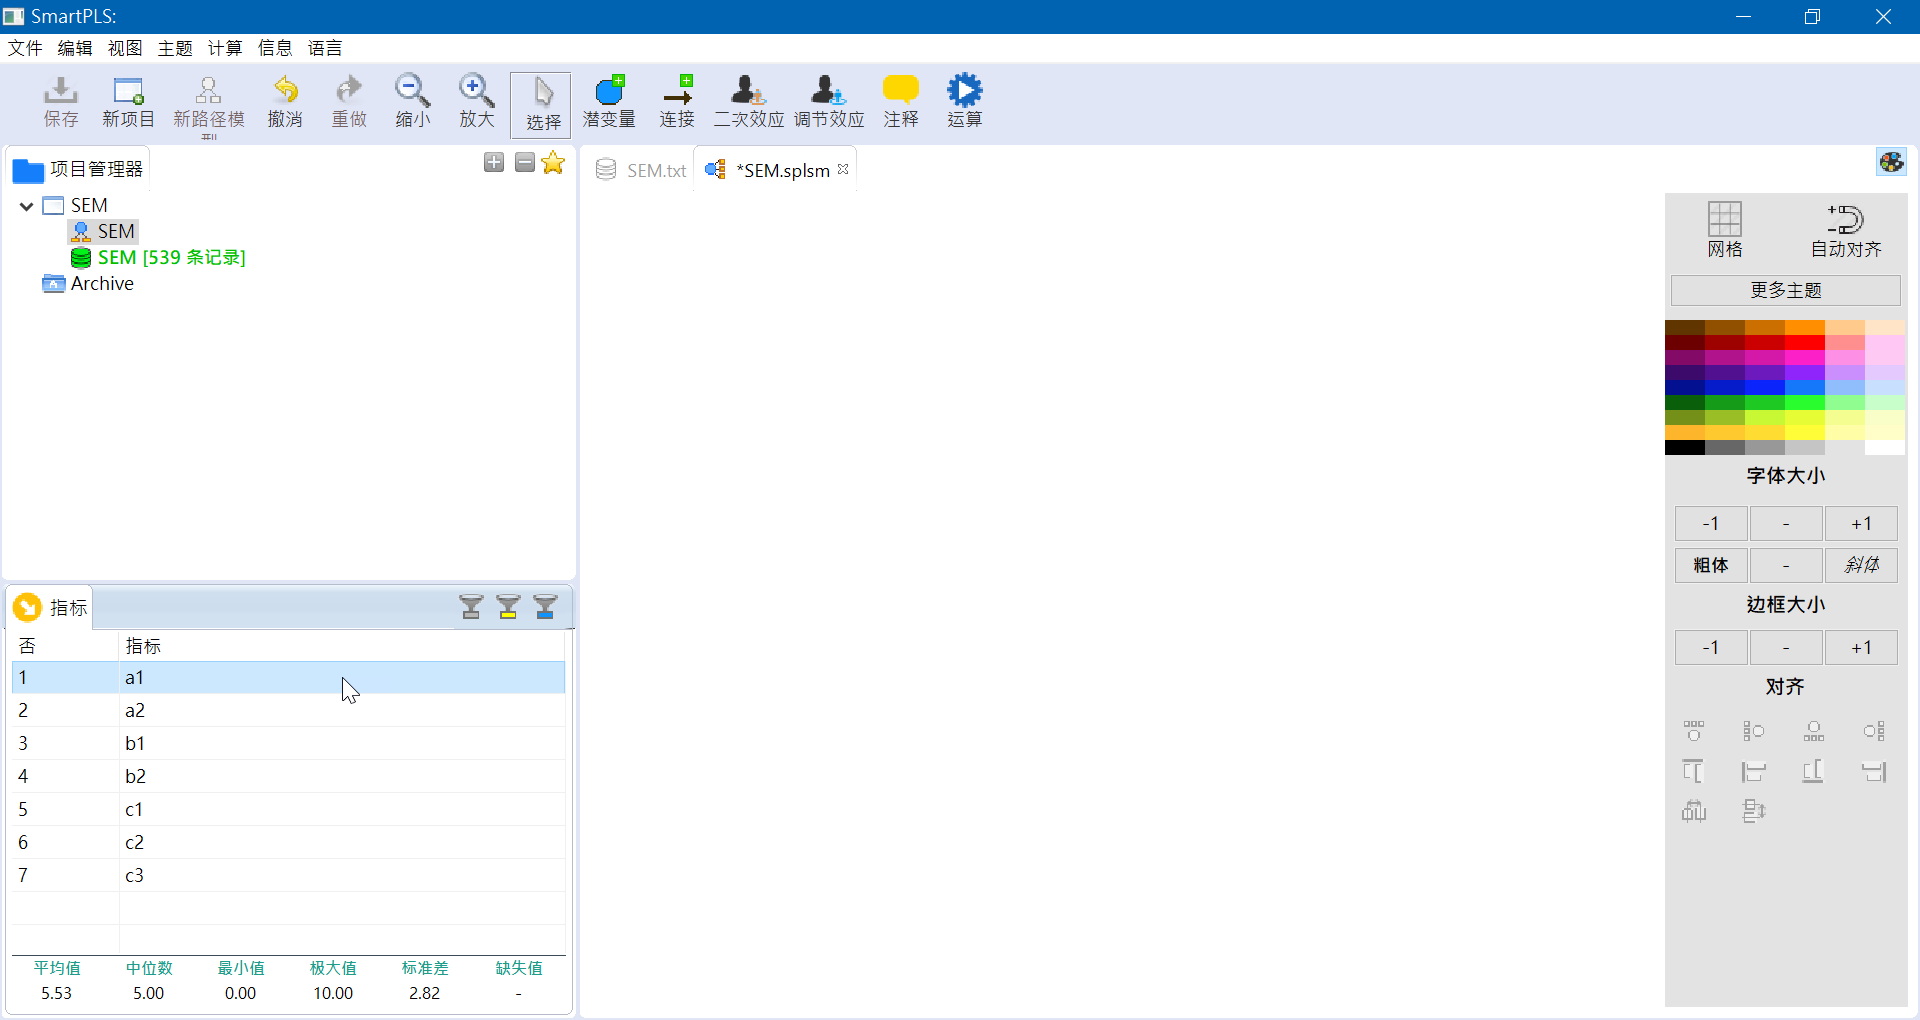The height and width of the screenshot is (1020, 1920).
Task: Open the 计算 menu
Action: (x=225, y=48)
